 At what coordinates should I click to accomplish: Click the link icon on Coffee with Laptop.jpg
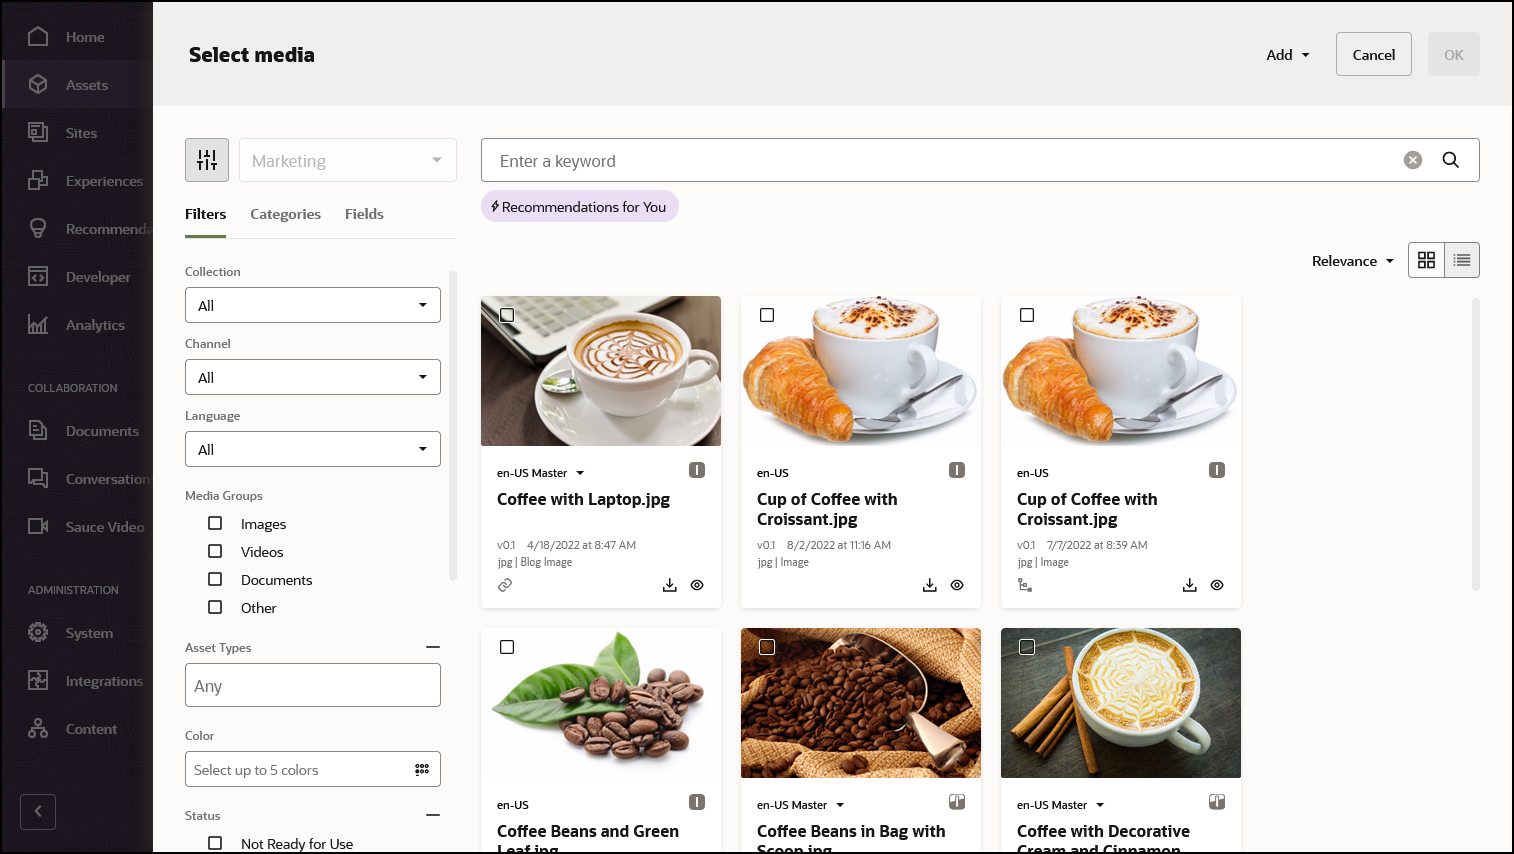[x=505, y=585]
